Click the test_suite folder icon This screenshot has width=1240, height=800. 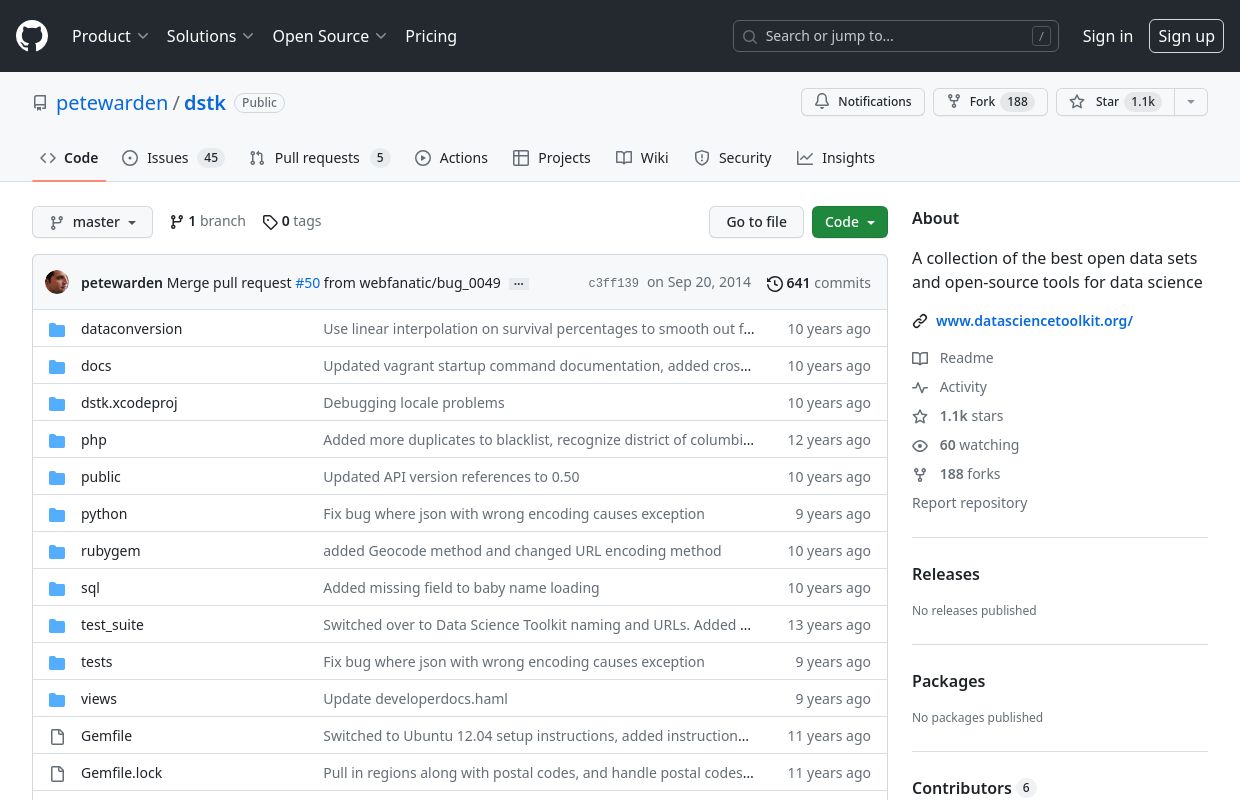pos(57,625)
